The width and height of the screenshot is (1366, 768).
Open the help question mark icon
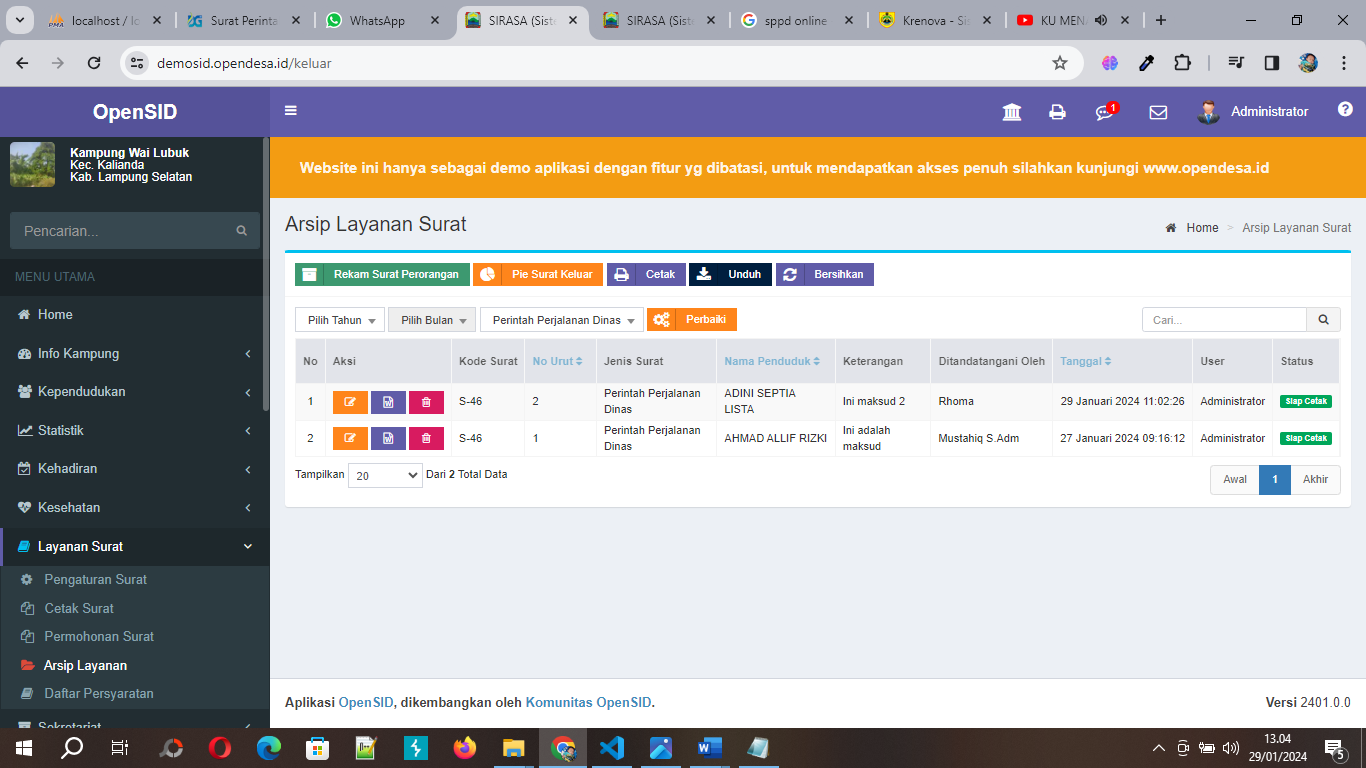tap(1345, 111)
